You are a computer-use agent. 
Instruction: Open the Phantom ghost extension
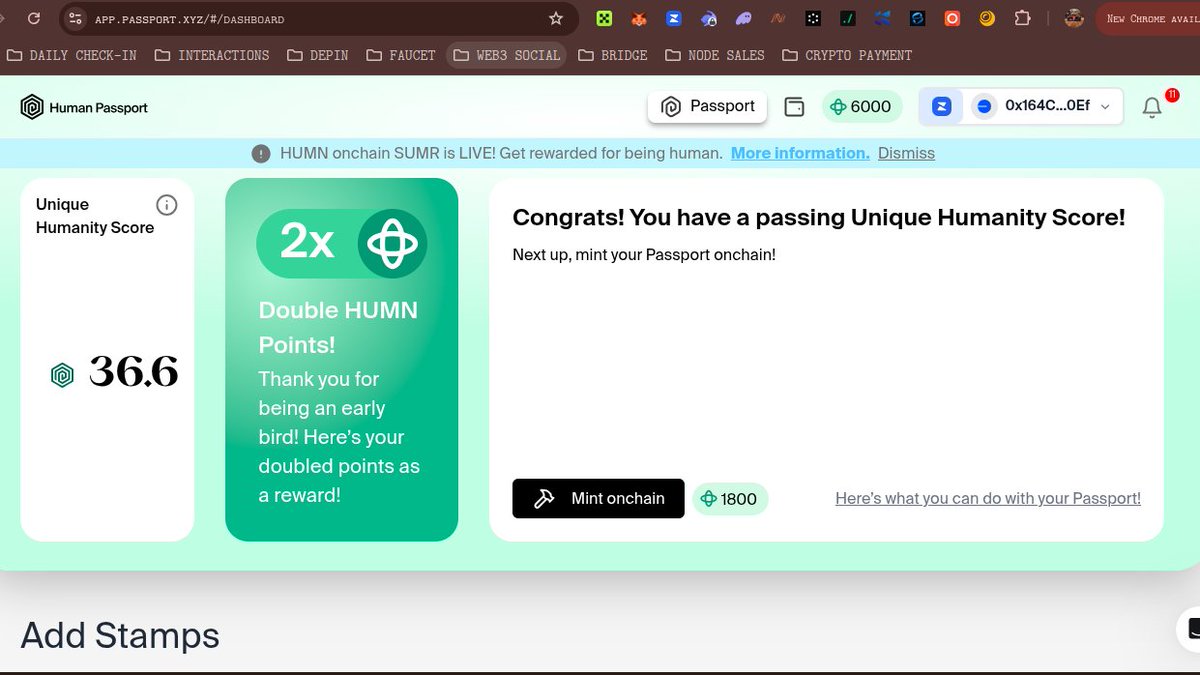pos(743,18)
